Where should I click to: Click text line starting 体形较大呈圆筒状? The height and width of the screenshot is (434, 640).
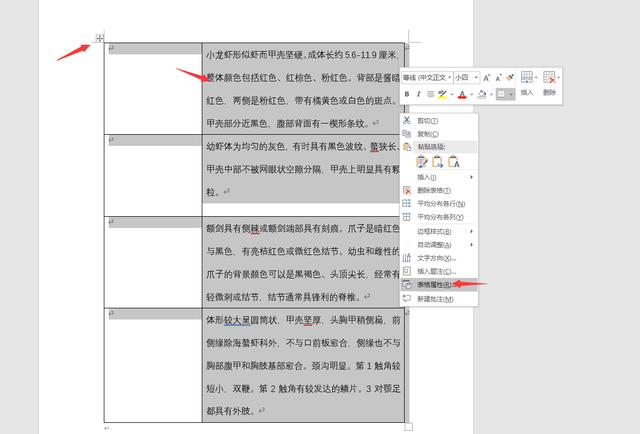click(303, 320)
